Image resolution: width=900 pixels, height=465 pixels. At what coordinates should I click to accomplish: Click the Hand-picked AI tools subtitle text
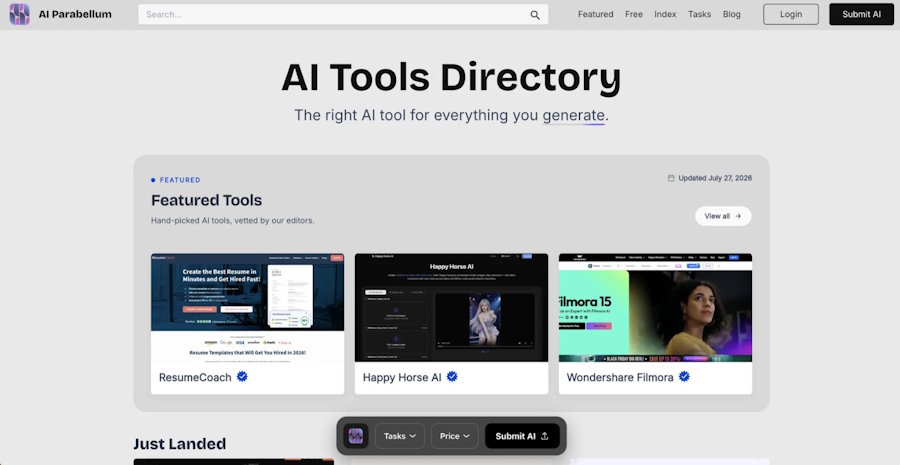point(232,220)
